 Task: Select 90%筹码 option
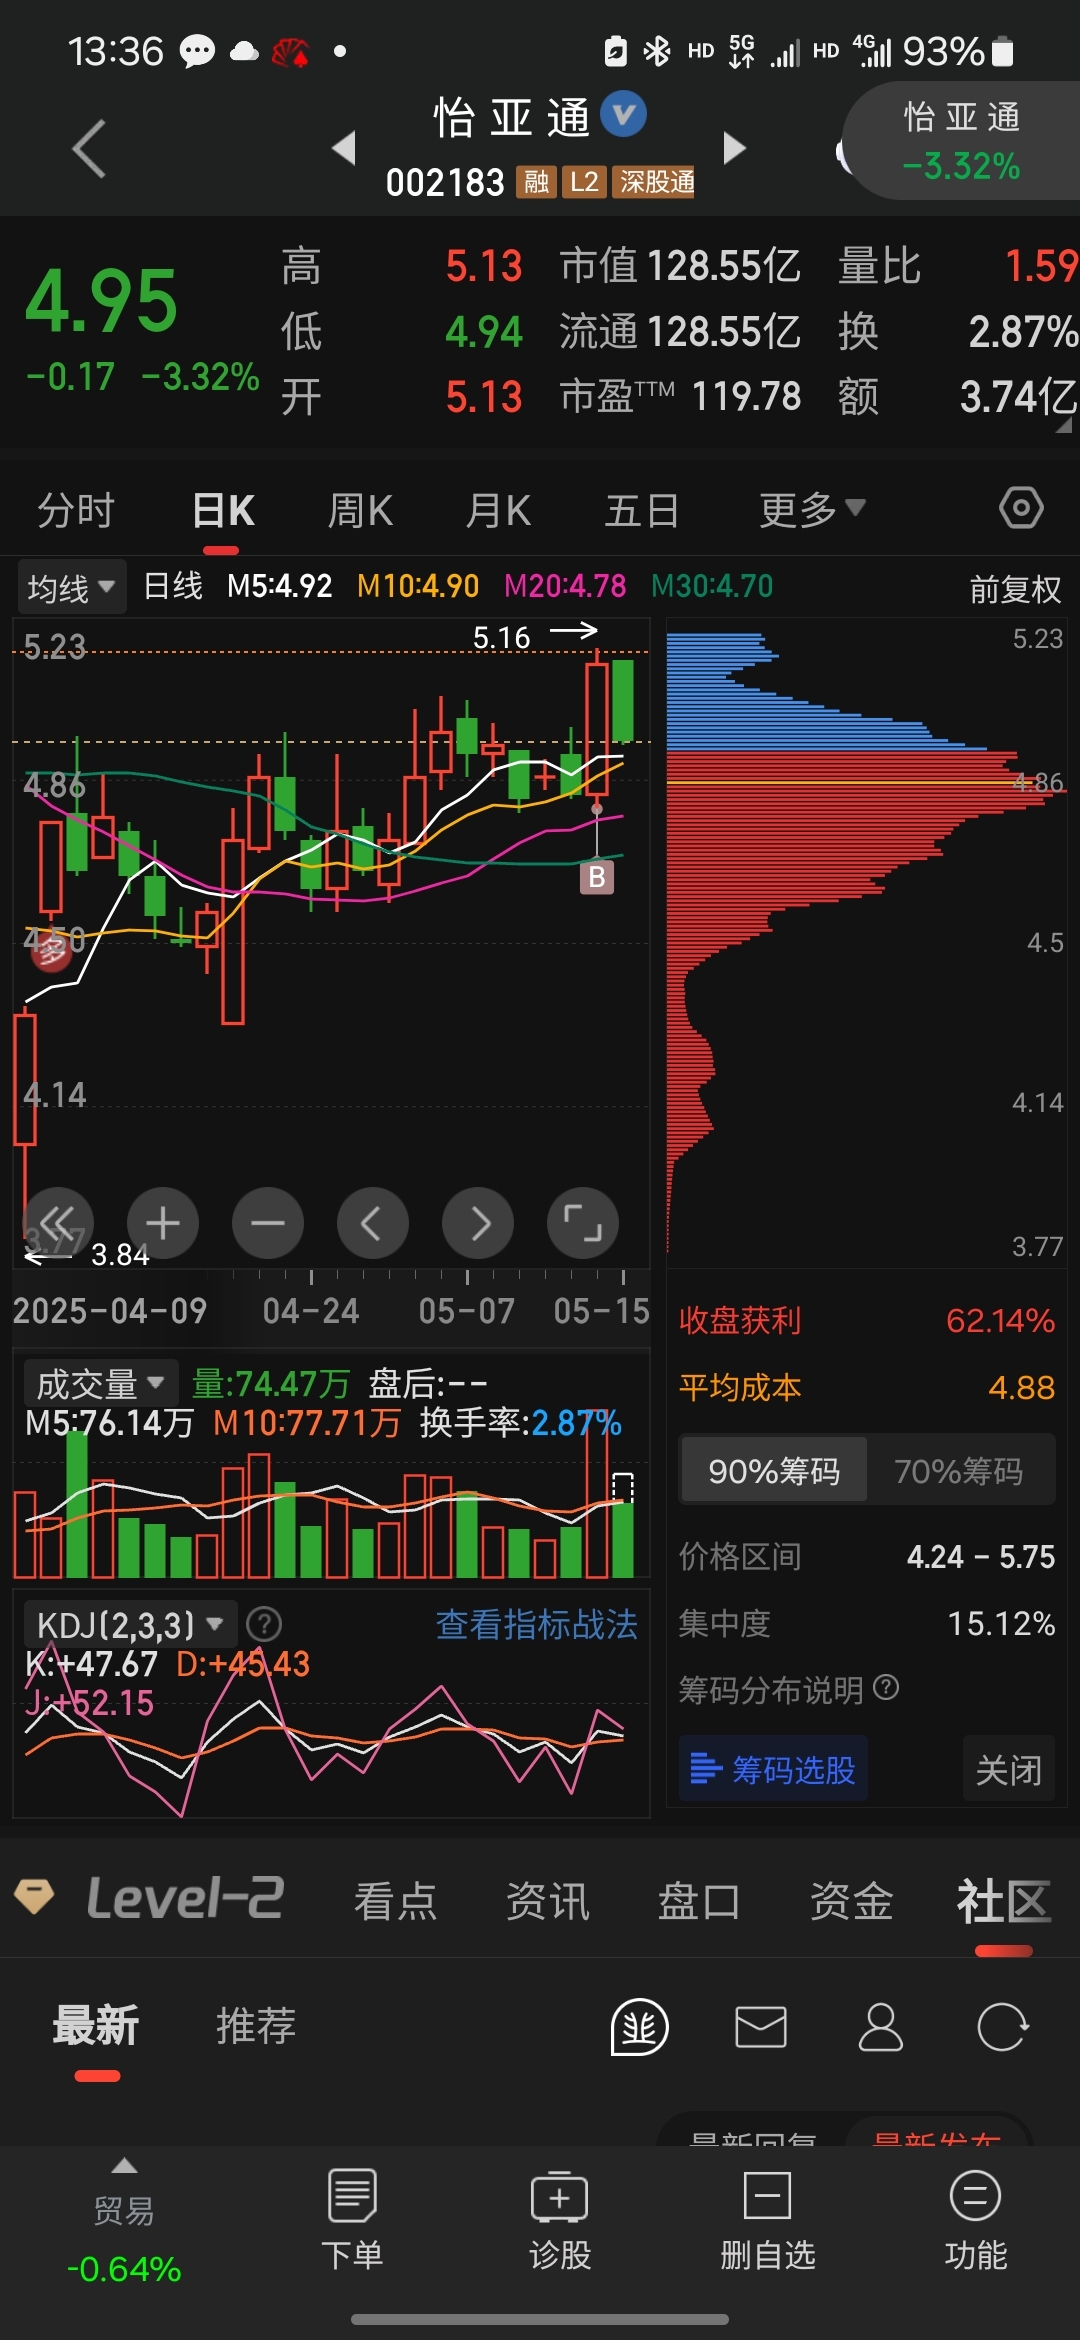[774, 1470]
